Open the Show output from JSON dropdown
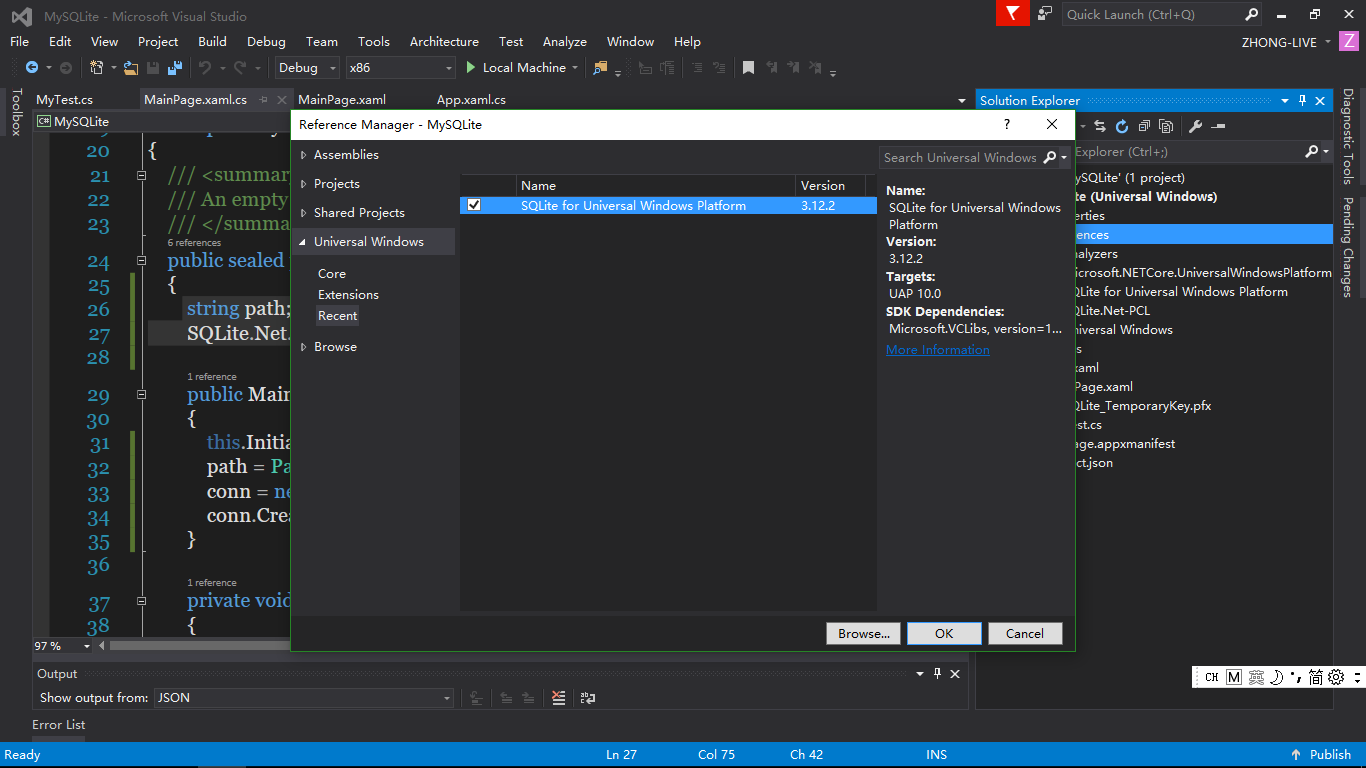 pos(303,698)
